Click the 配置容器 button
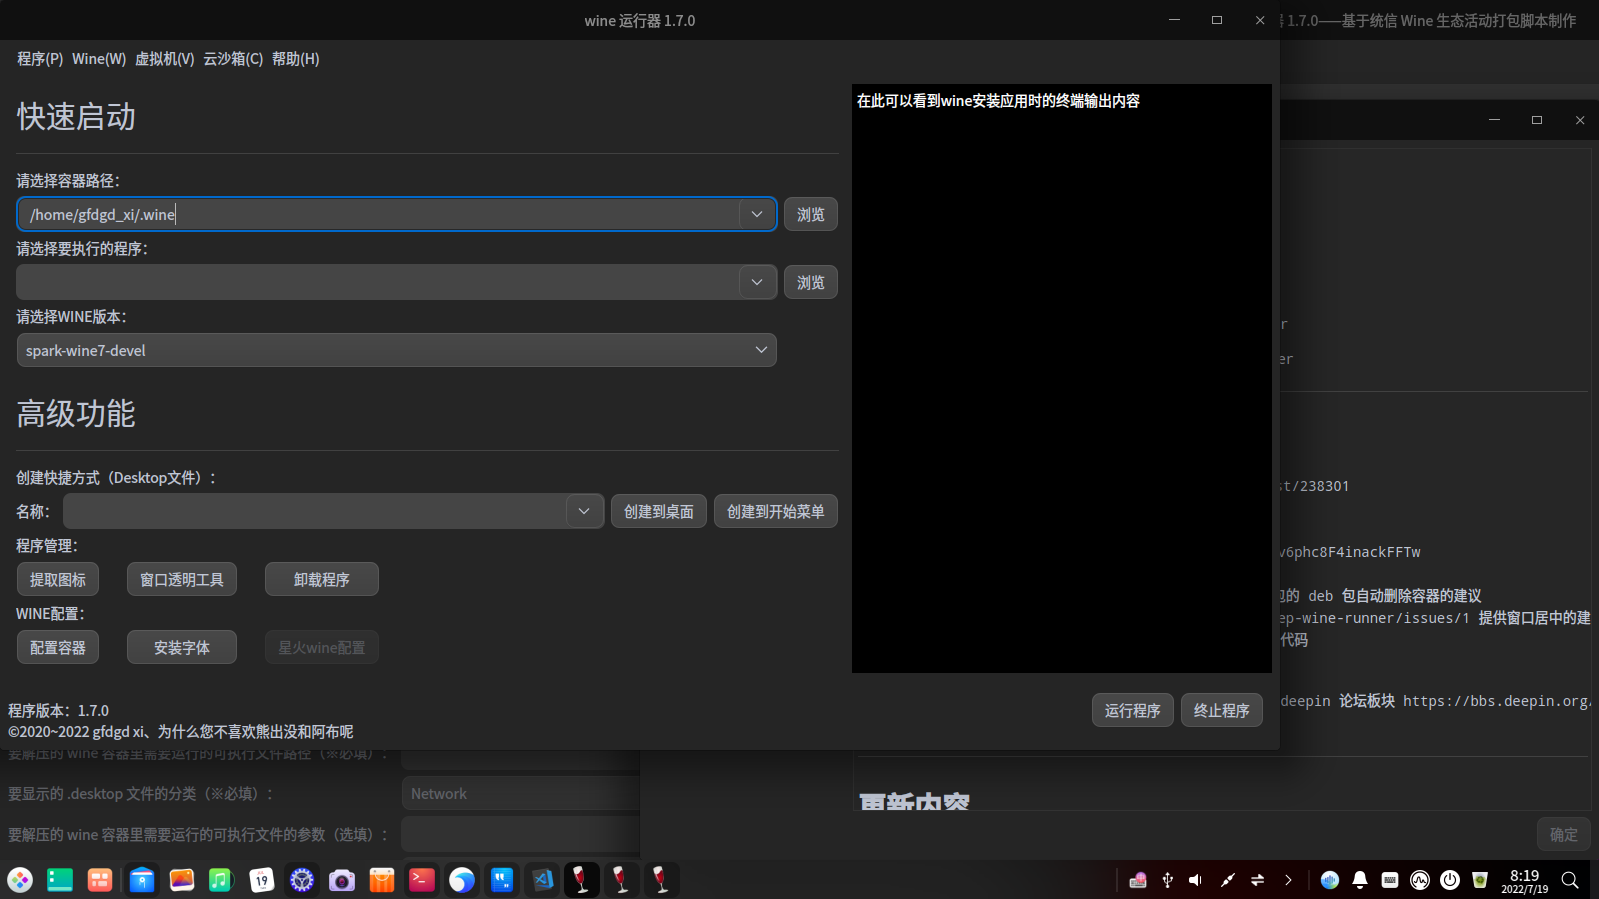1599x899 pixels. pos(58,647)
